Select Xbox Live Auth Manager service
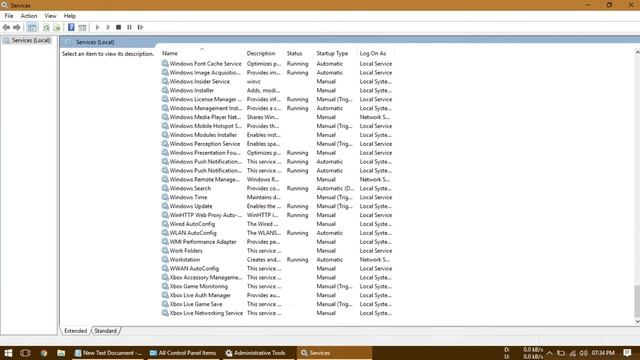This screenshot has width=640, height=360. 277,296
